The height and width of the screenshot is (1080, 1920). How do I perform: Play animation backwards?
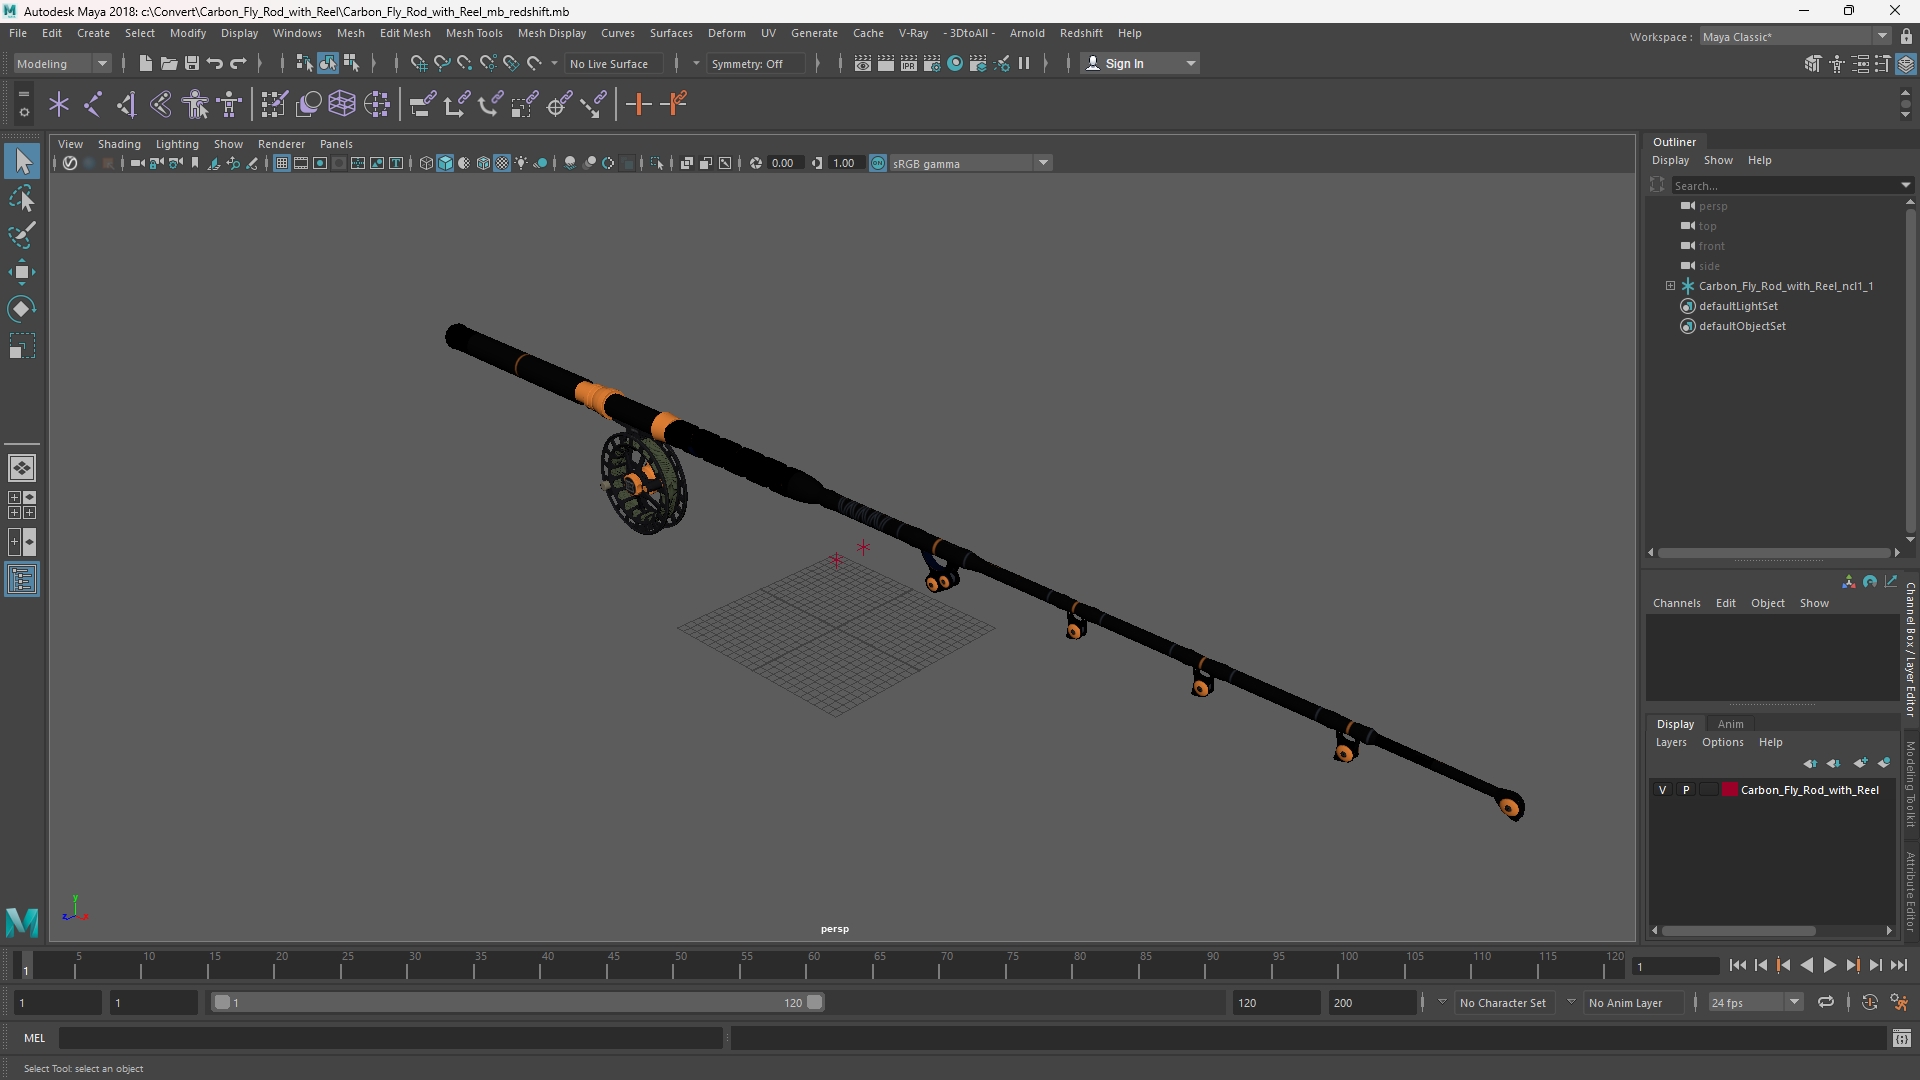[x=1807, y=965]
